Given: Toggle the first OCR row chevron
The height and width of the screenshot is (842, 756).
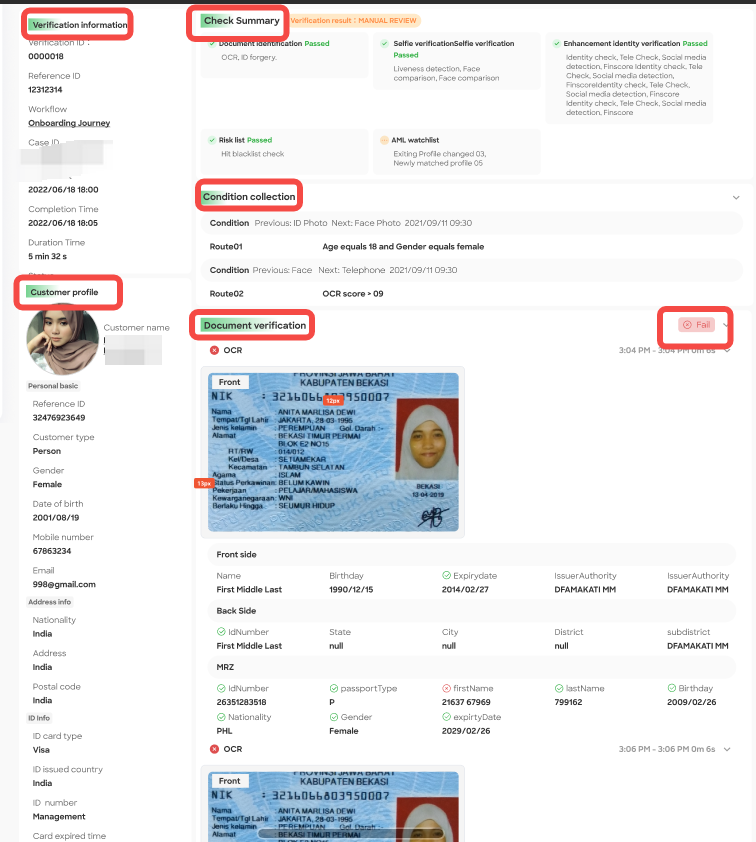Looking at the screenshot, I should [x=728, y=351].
